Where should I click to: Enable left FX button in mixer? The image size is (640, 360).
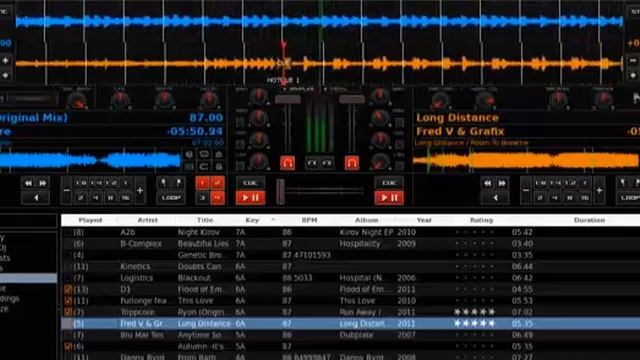coord(312,163)
